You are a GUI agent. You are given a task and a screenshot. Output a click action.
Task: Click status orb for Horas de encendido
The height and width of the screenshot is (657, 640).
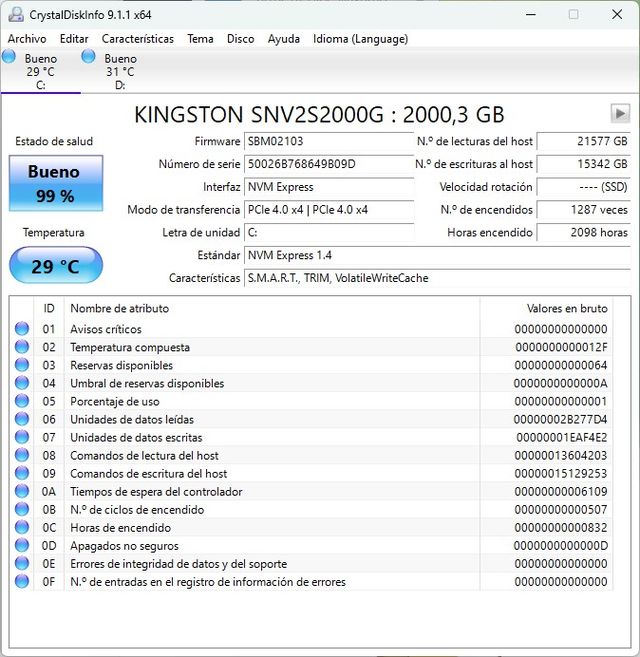tap(22, 528)
